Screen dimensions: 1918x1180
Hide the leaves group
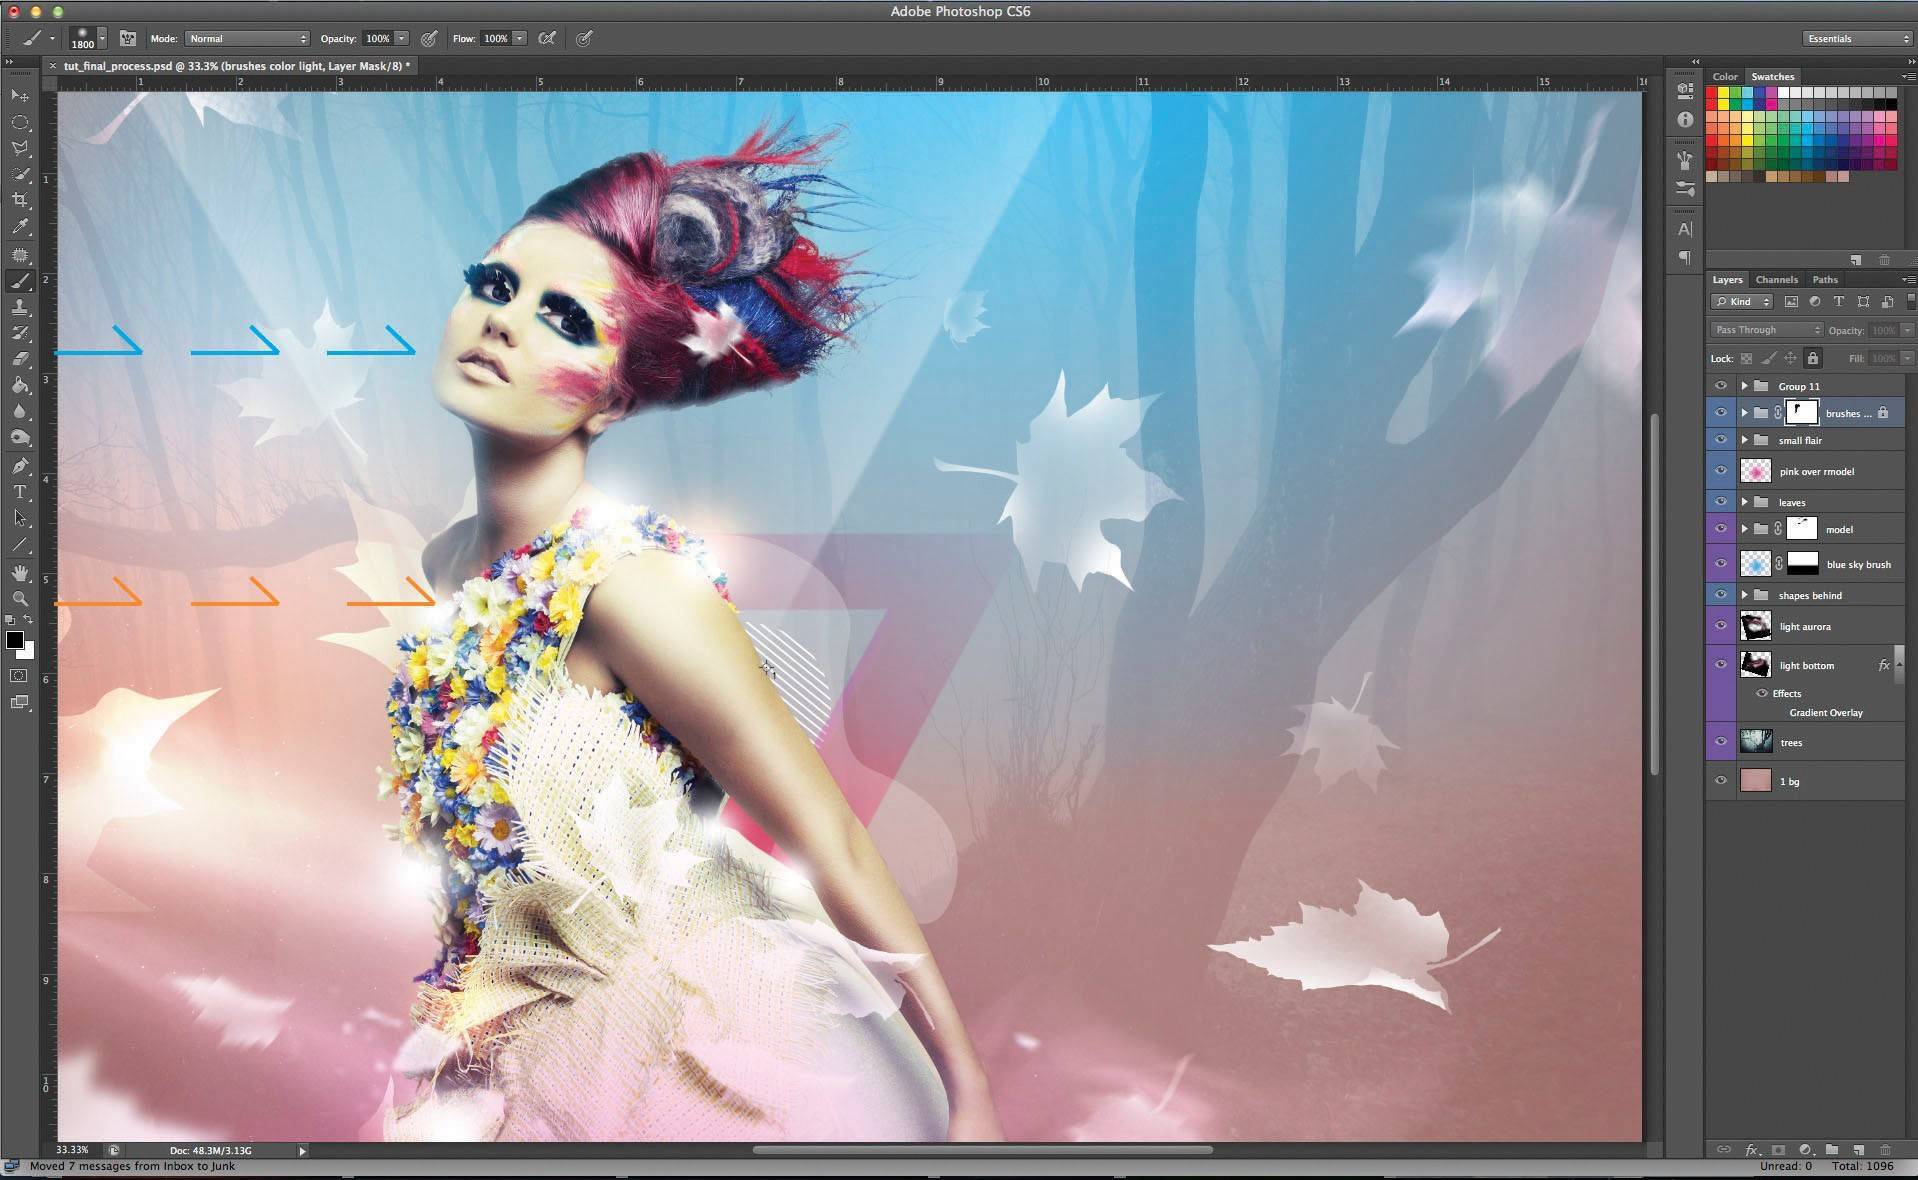coord(1721,502)
